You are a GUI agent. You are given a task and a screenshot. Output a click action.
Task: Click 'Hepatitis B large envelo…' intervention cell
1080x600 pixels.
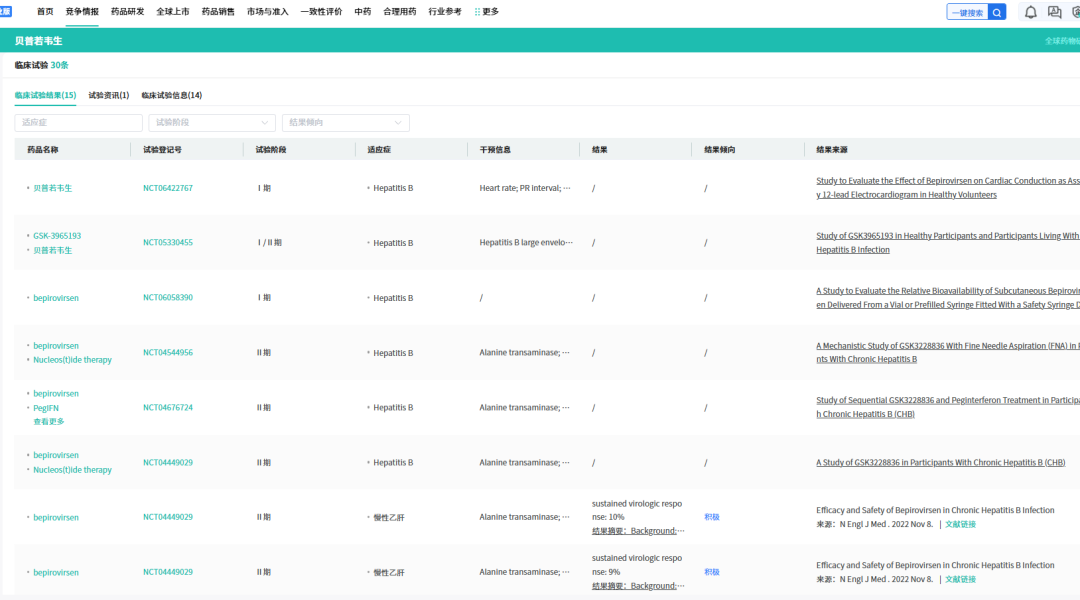click(x=526, y=242)
